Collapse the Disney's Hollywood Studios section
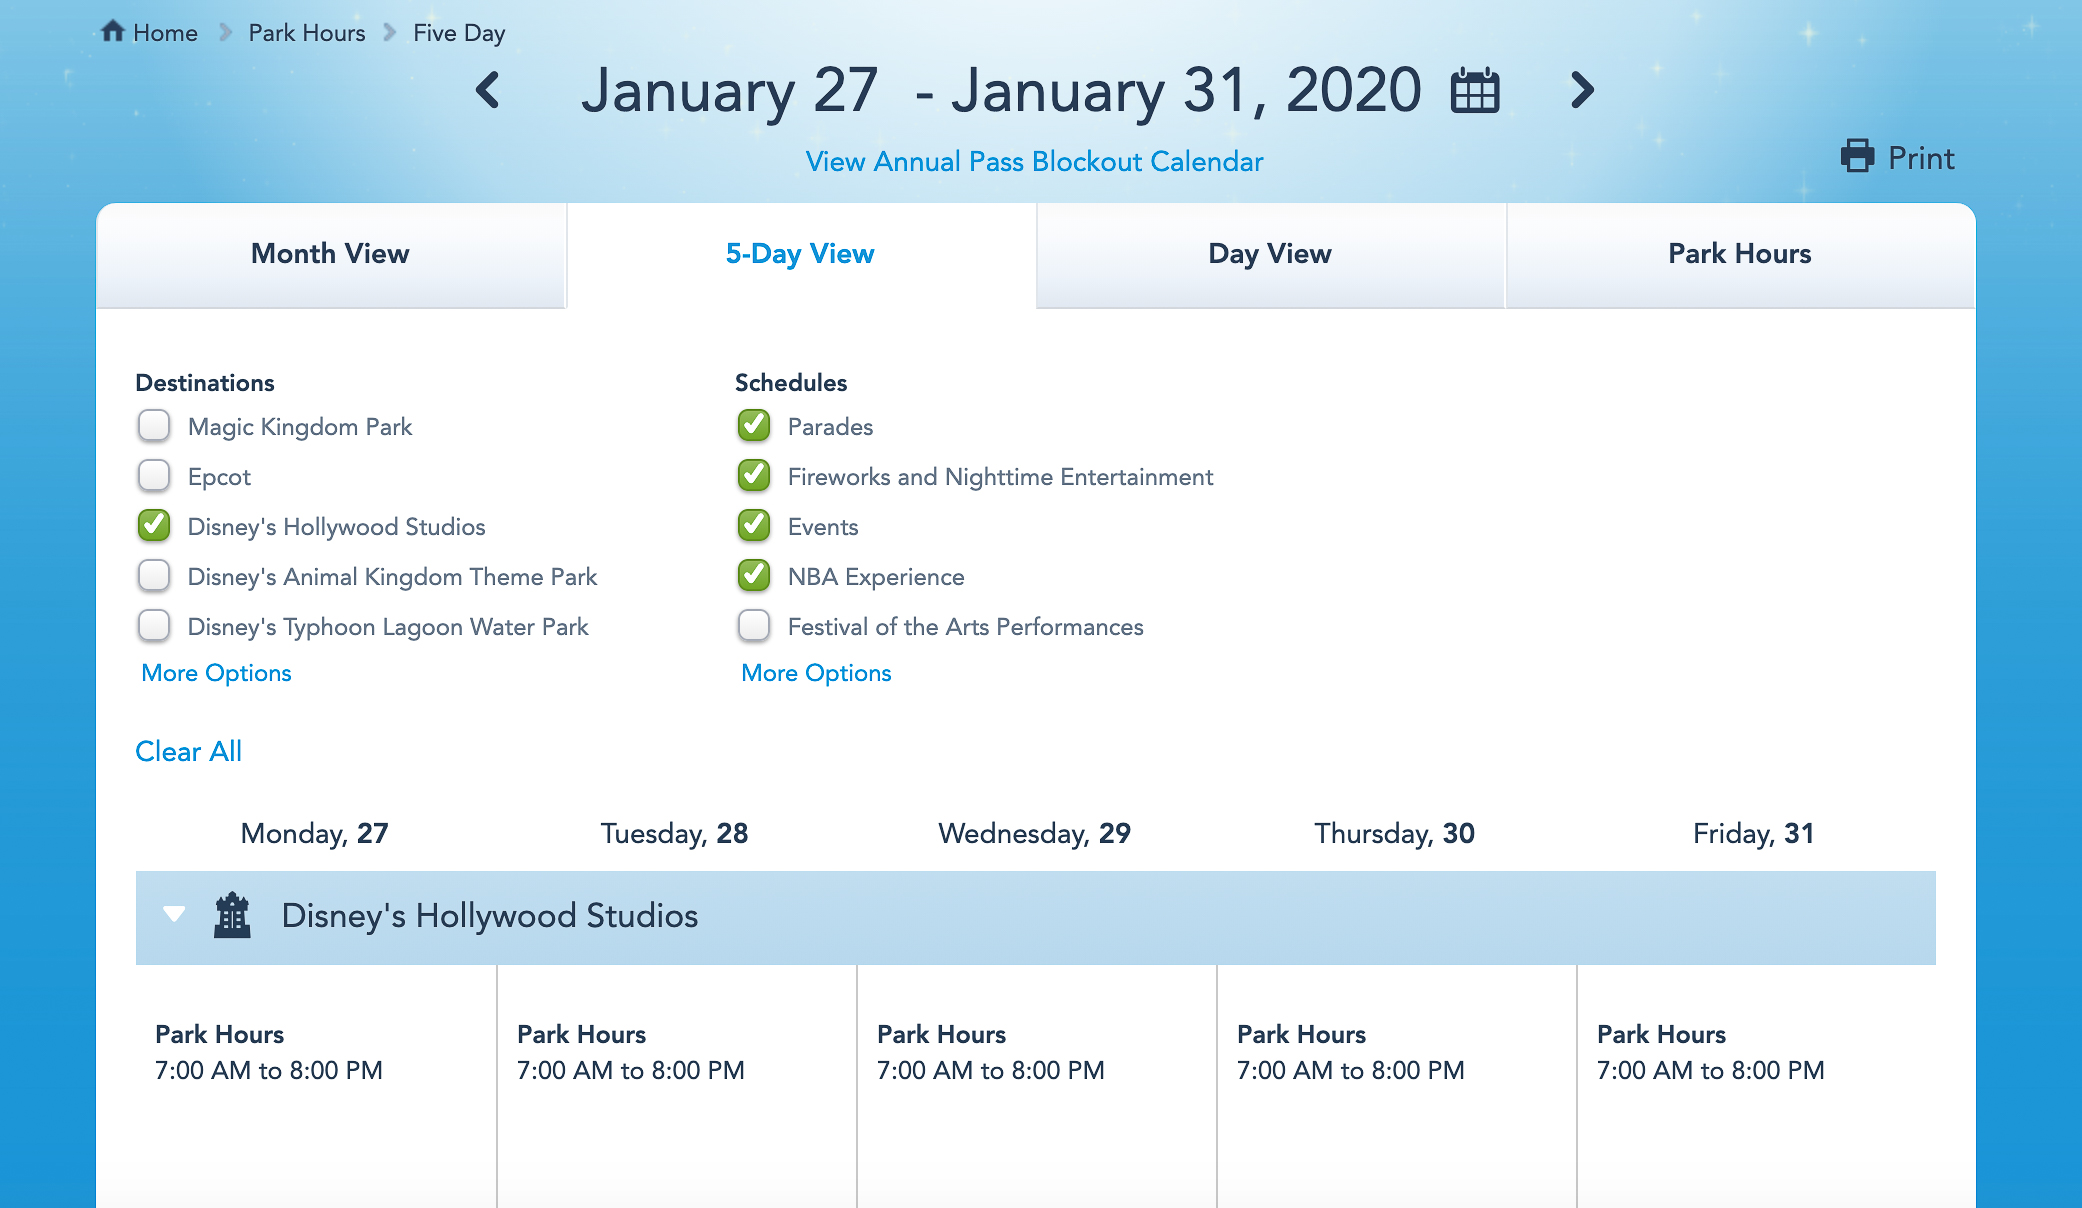The height and width of the screenshot is (1208, 2082). 174,914
